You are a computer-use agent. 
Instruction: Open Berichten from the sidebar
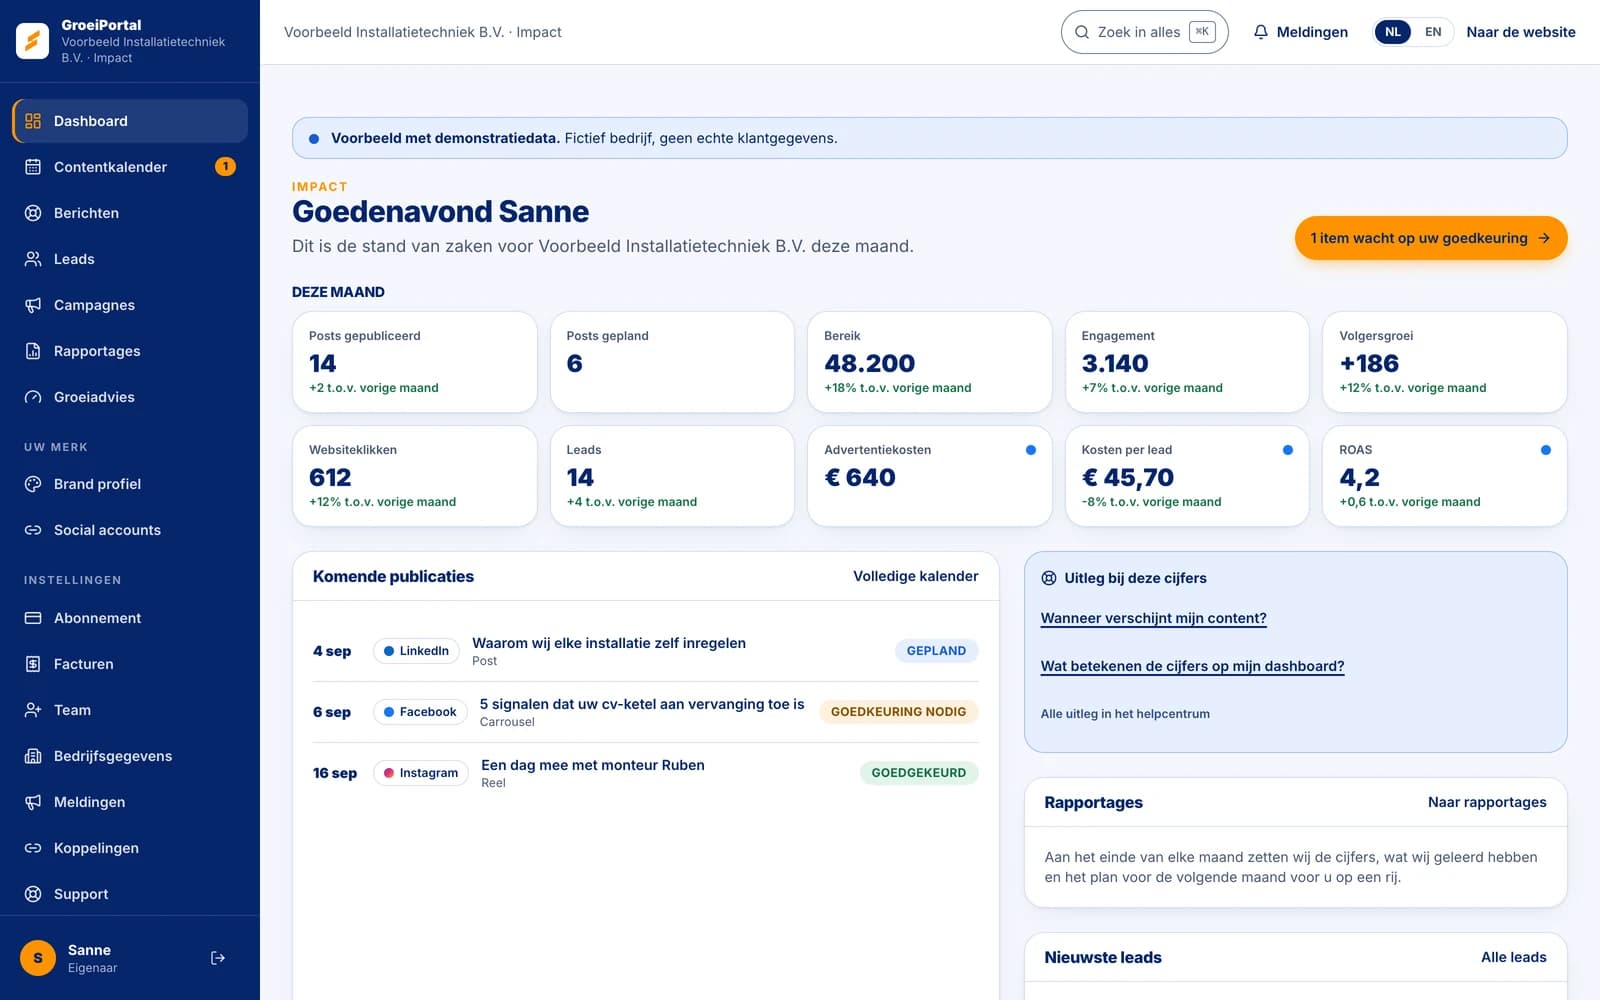coord(130,213)
